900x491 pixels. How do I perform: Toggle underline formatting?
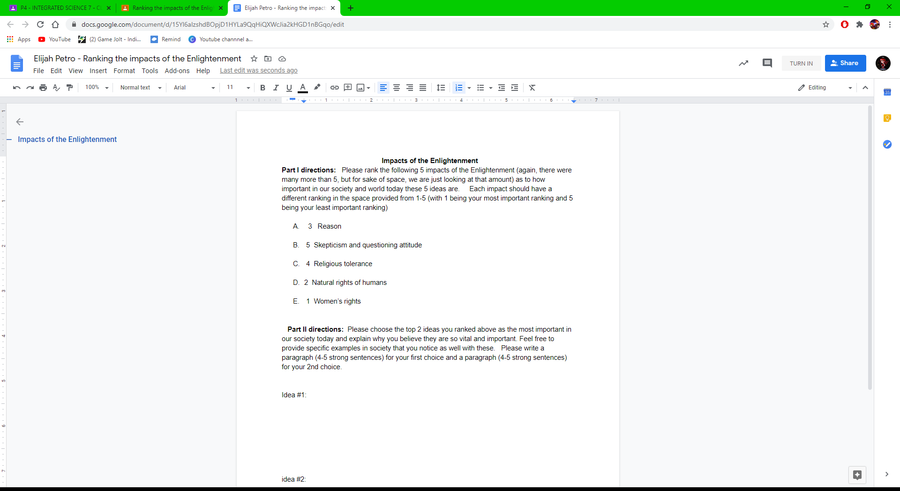[289, 88]
